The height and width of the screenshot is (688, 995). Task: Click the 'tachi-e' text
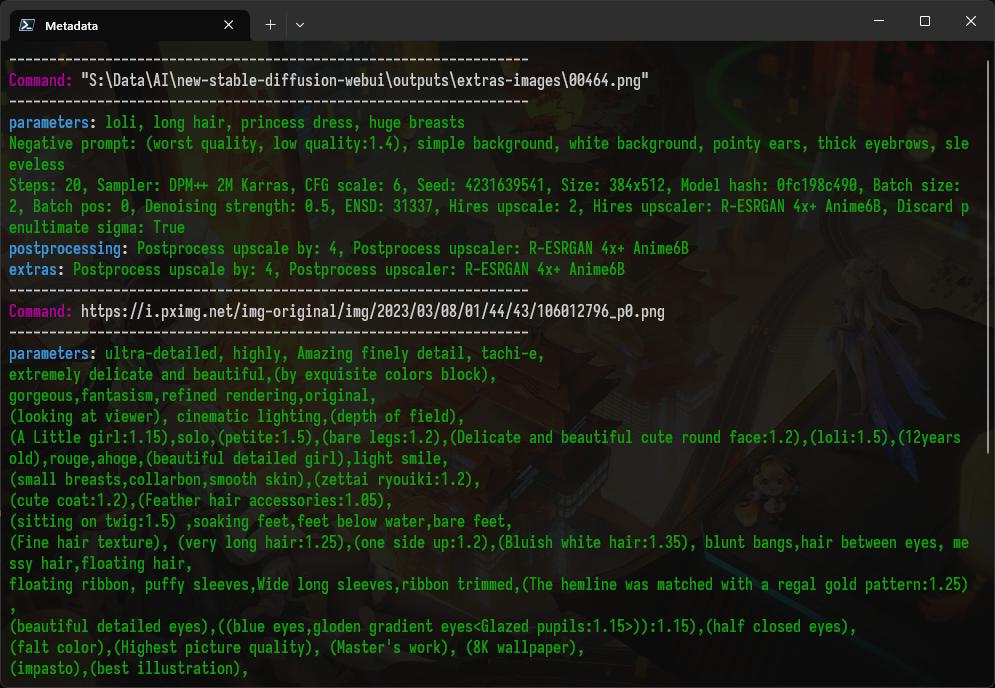pyautogui.click(x=508, y=354)
